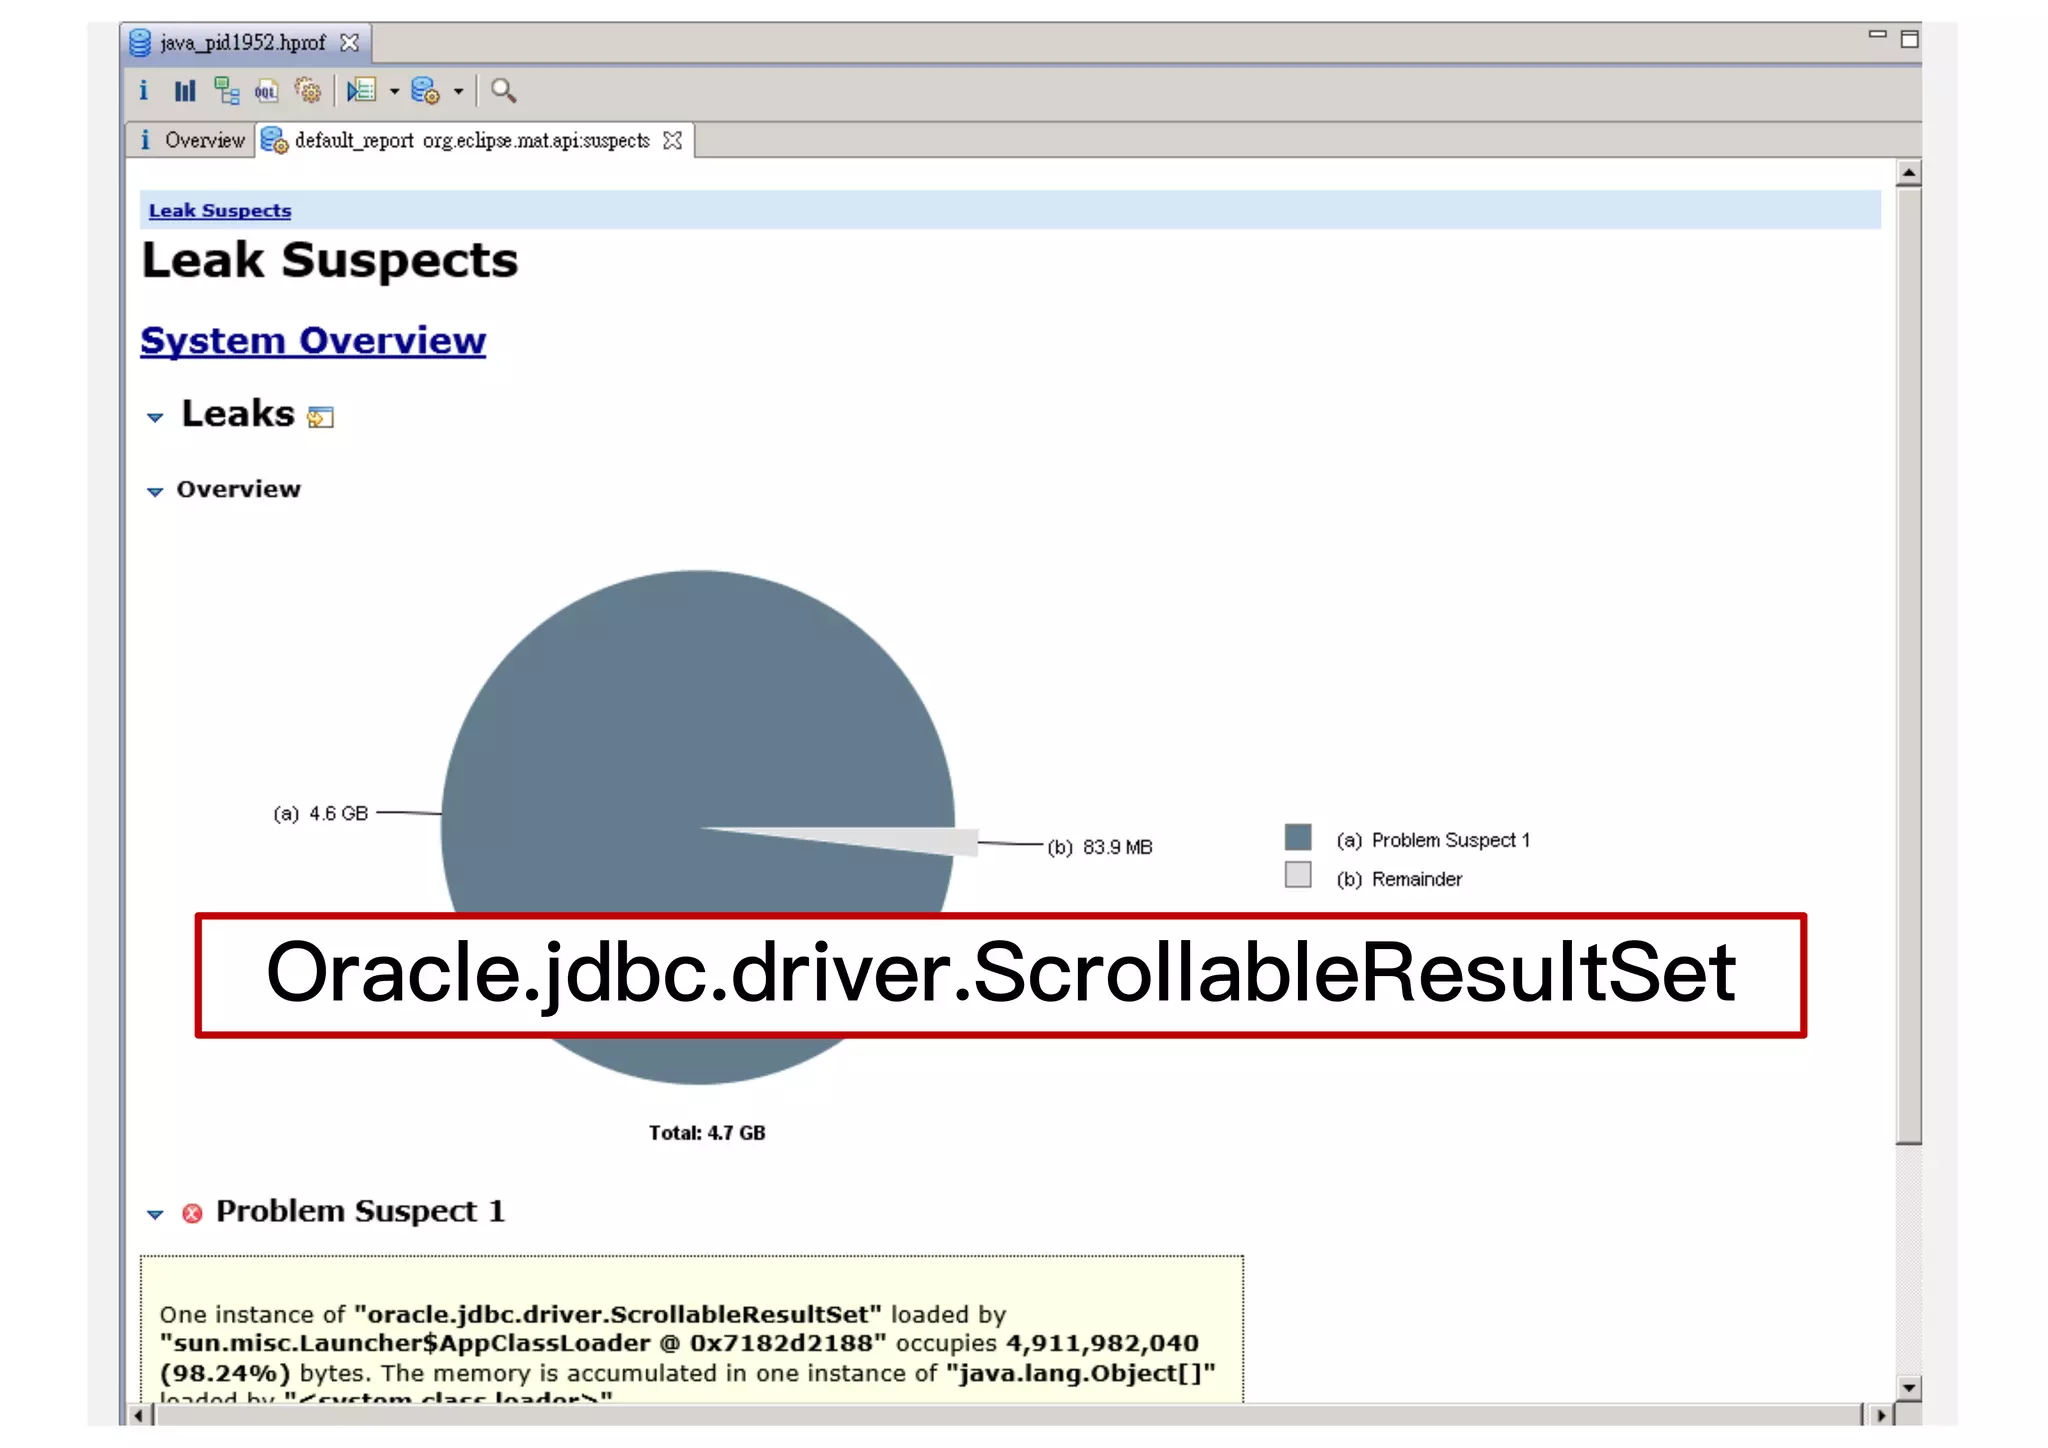Collapse the Leaks section

(155, 417)
